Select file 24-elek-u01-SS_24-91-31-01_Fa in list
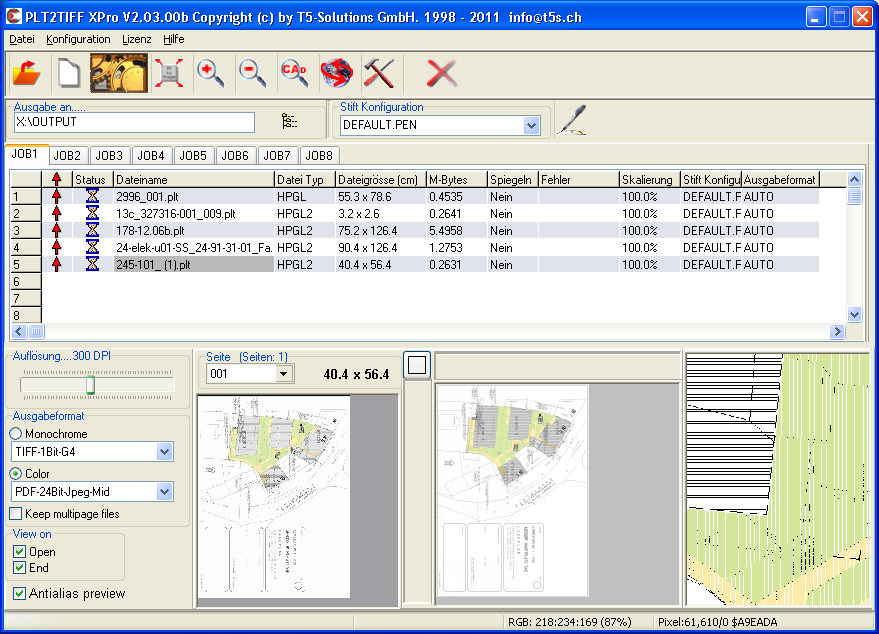This screenshot has width=879, height=634. point(194,247)
